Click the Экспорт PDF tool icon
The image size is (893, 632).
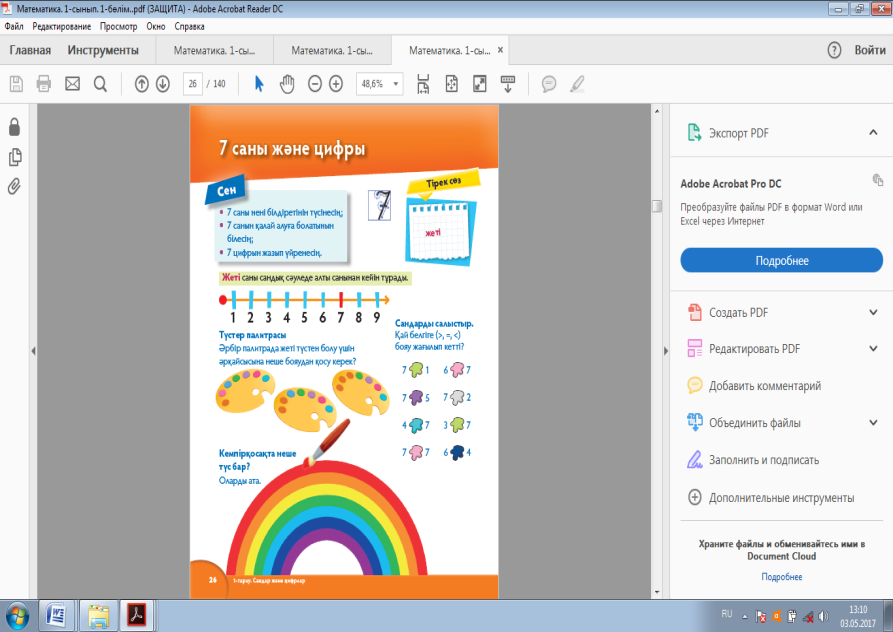click(x=694, y=132)
